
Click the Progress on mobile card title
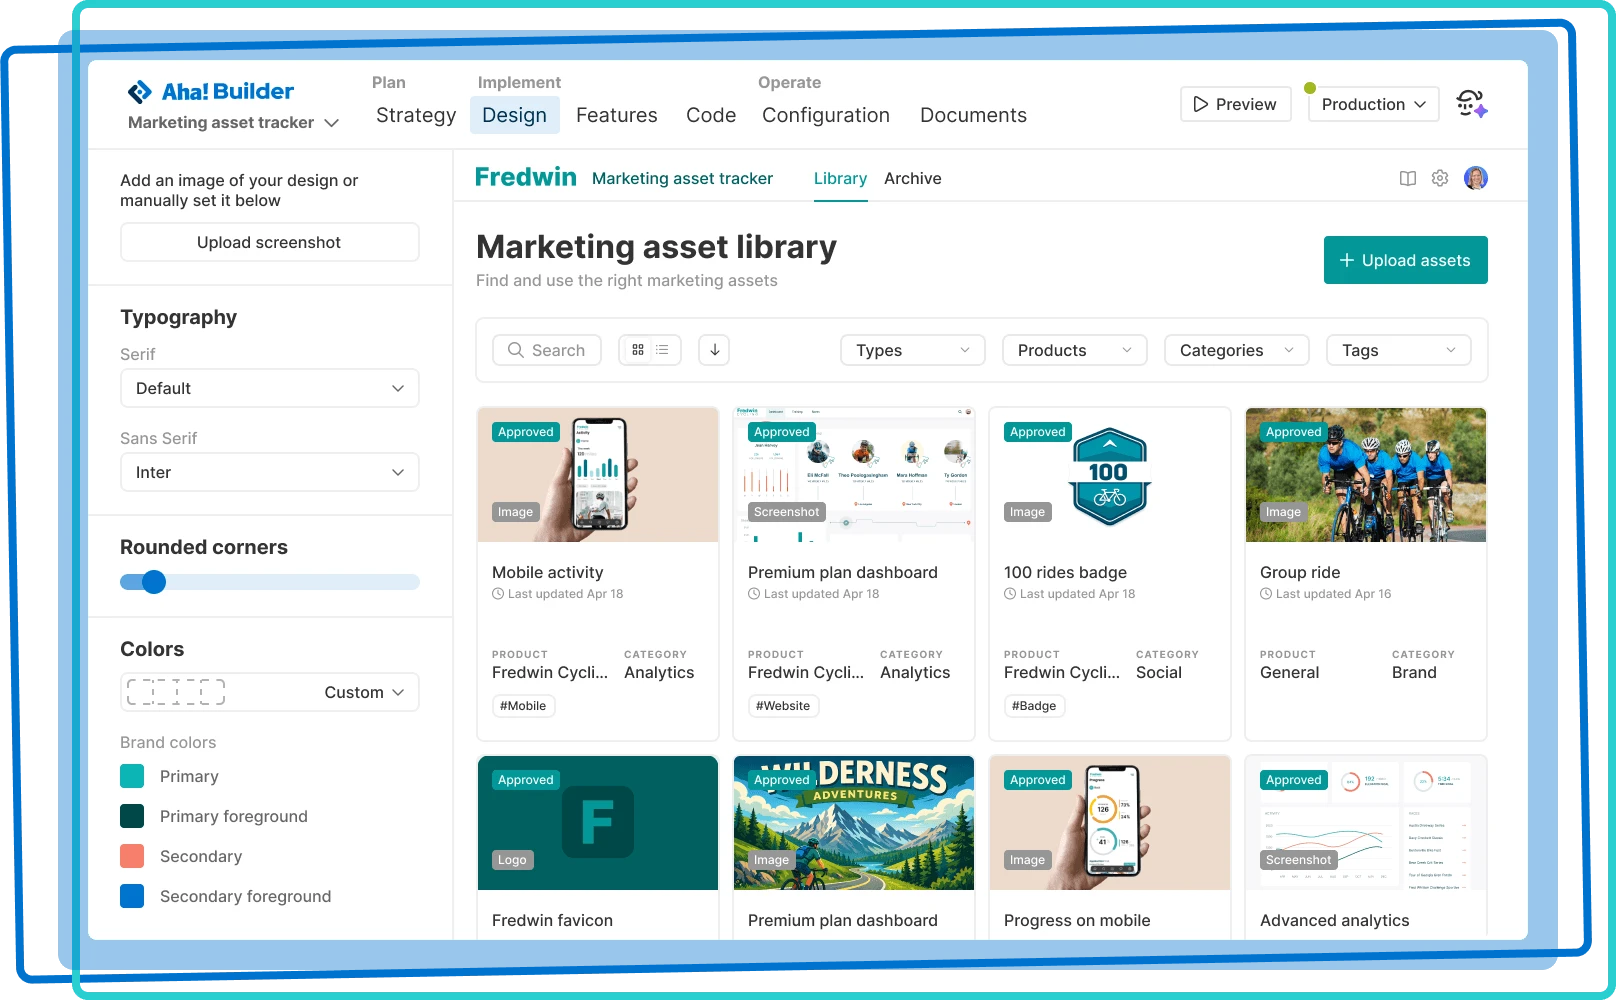pyautogui.click(x=1077, y=920)
